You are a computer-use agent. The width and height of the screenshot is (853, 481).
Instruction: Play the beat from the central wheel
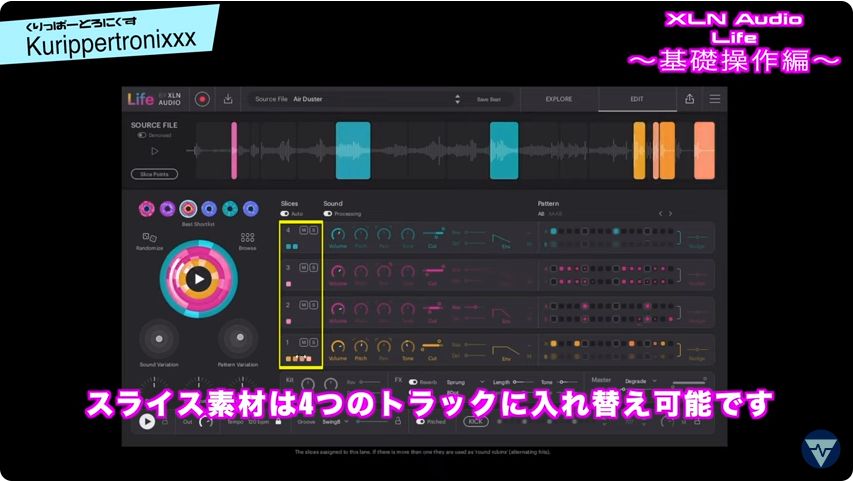point(199,279)
